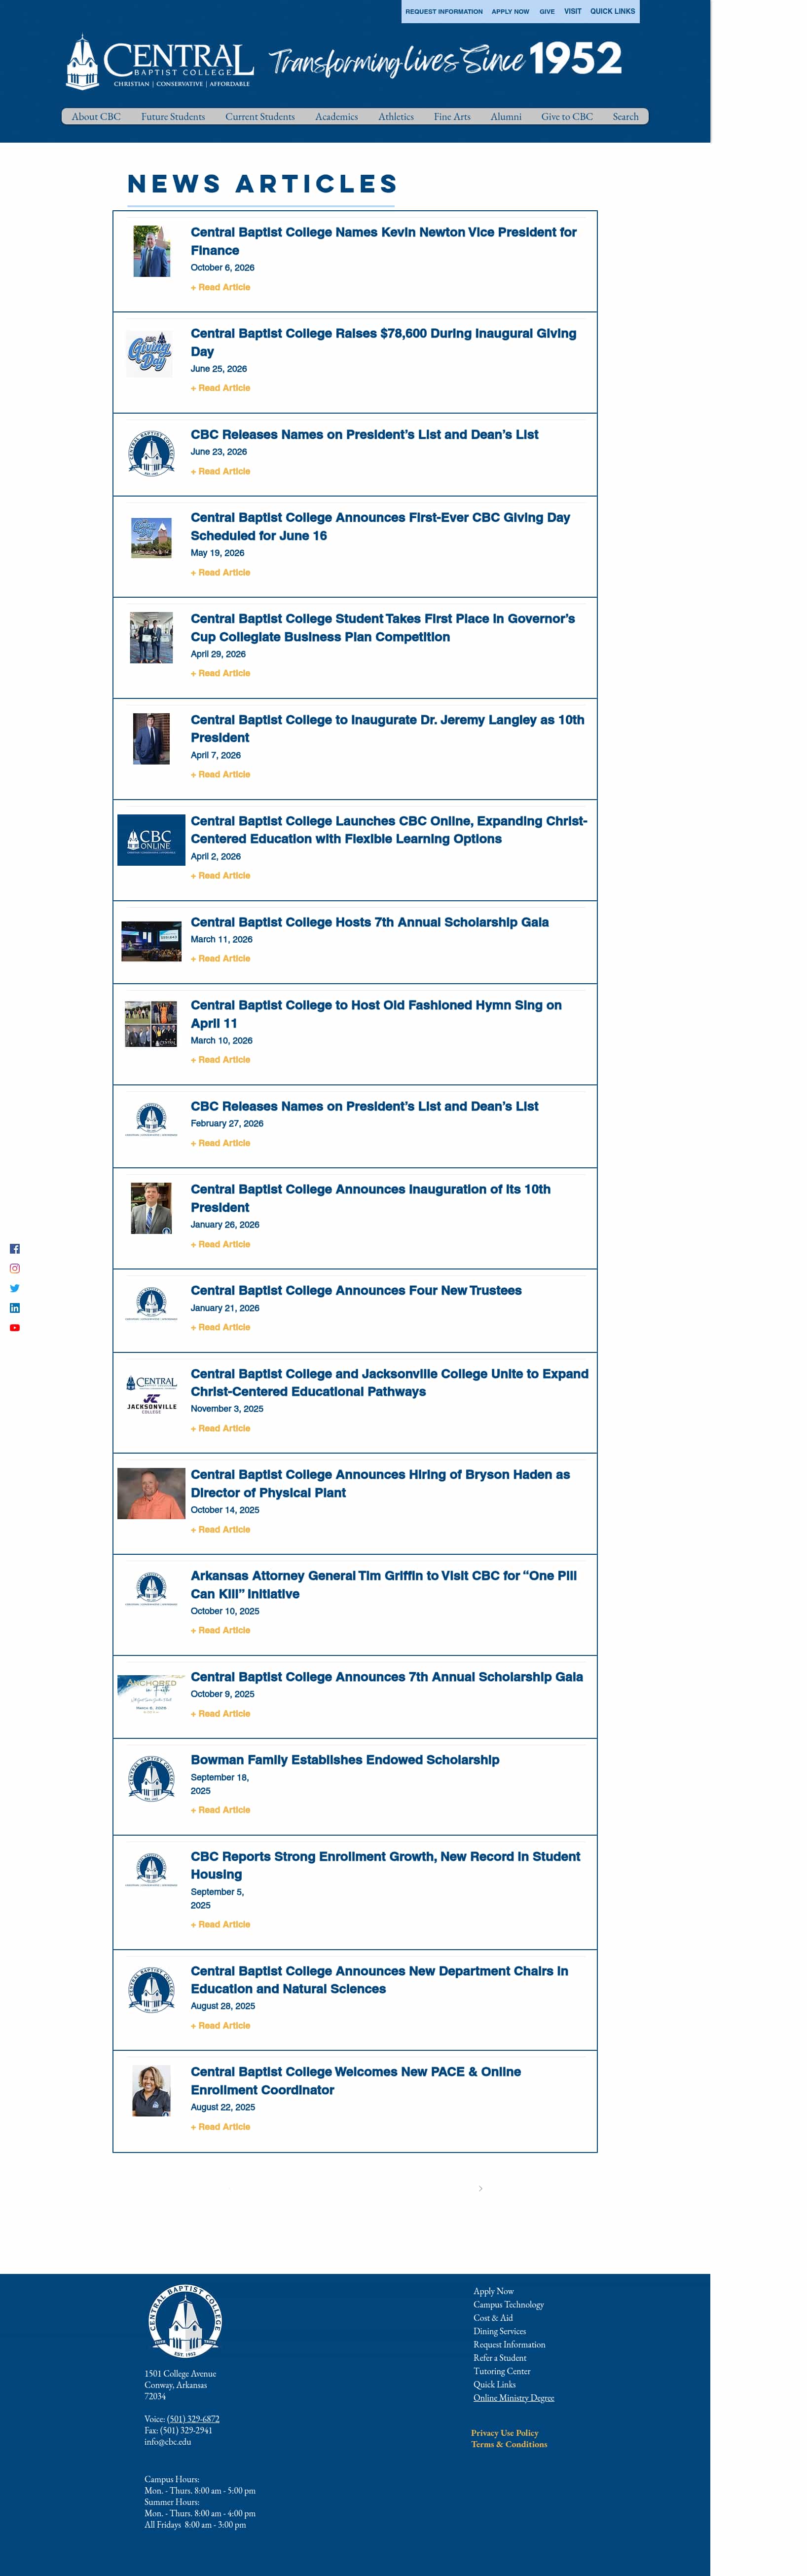Open the Fine Arts menu
The width and height of the screenshot is (807, 2576).
[x=452, y=117]
